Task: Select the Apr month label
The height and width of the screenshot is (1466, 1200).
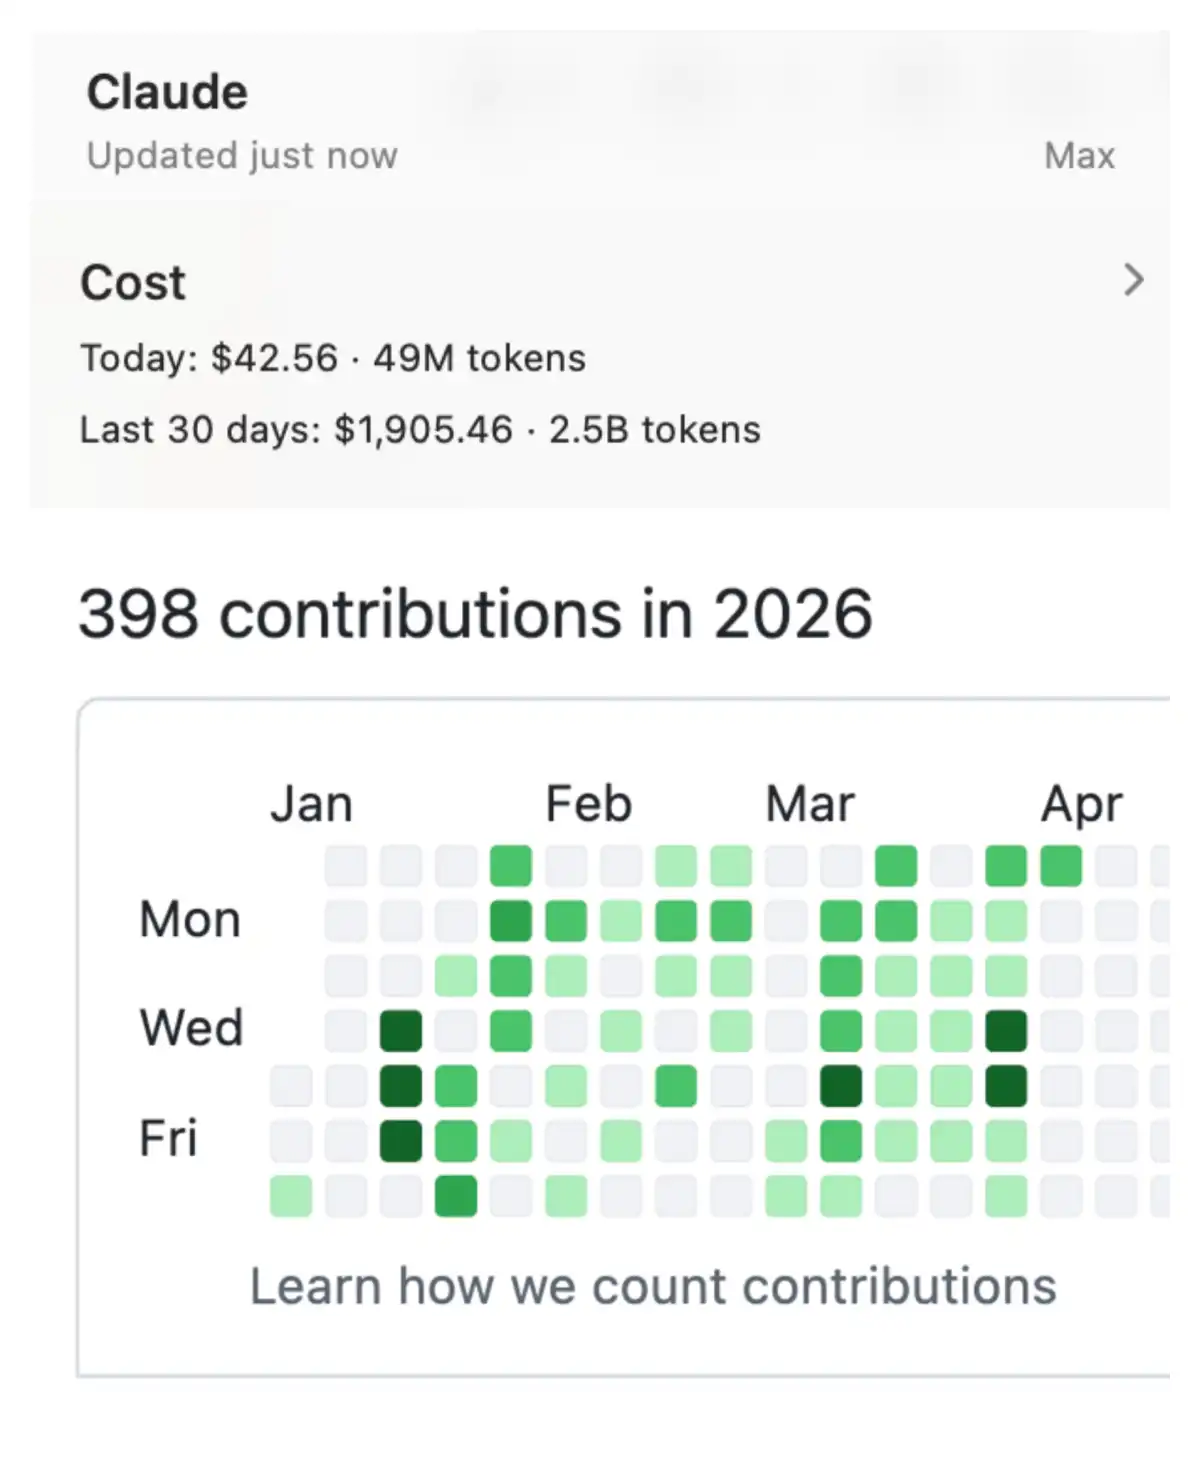Action: (1081, 805)
